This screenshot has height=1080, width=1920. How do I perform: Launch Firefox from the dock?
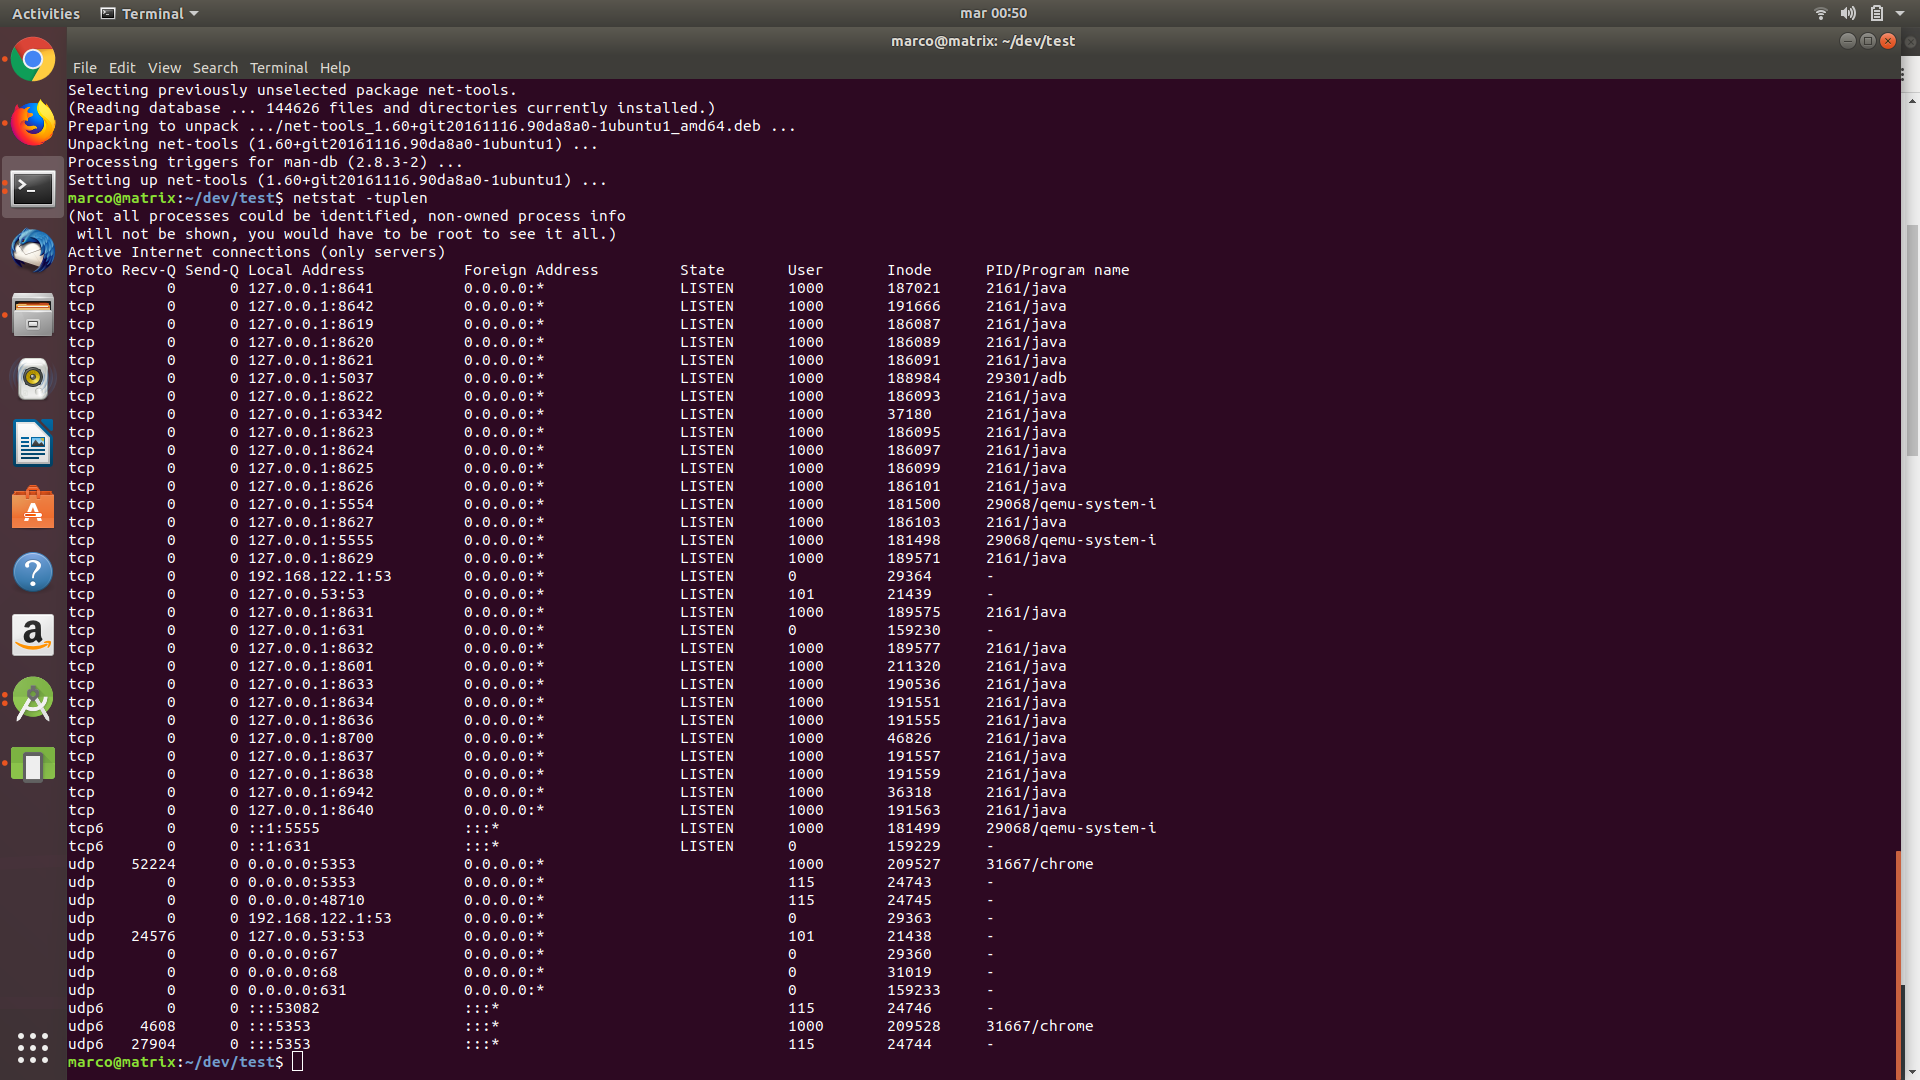(33, 124)
